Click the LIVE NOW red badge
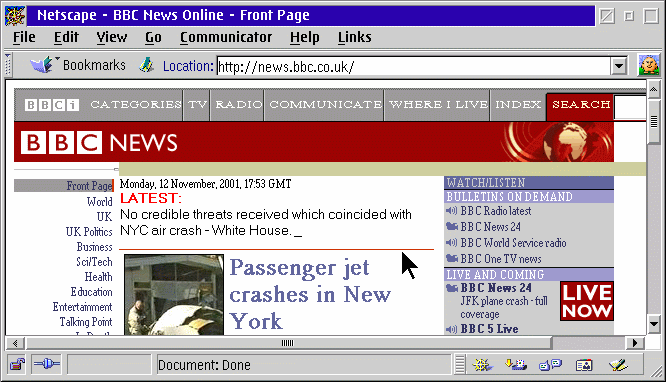666x382 pixels. click(x=587, y=301)
